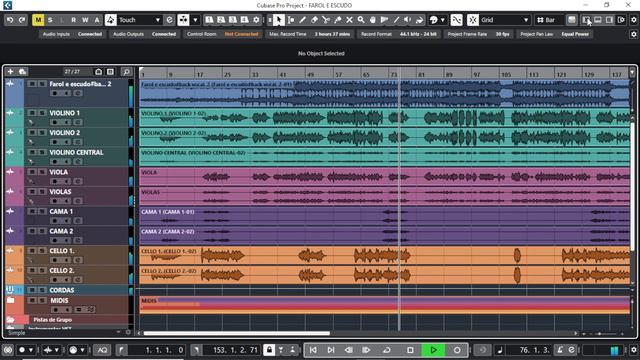Select the Glue tool
This screenshot has height=360, width=640.
338,20
